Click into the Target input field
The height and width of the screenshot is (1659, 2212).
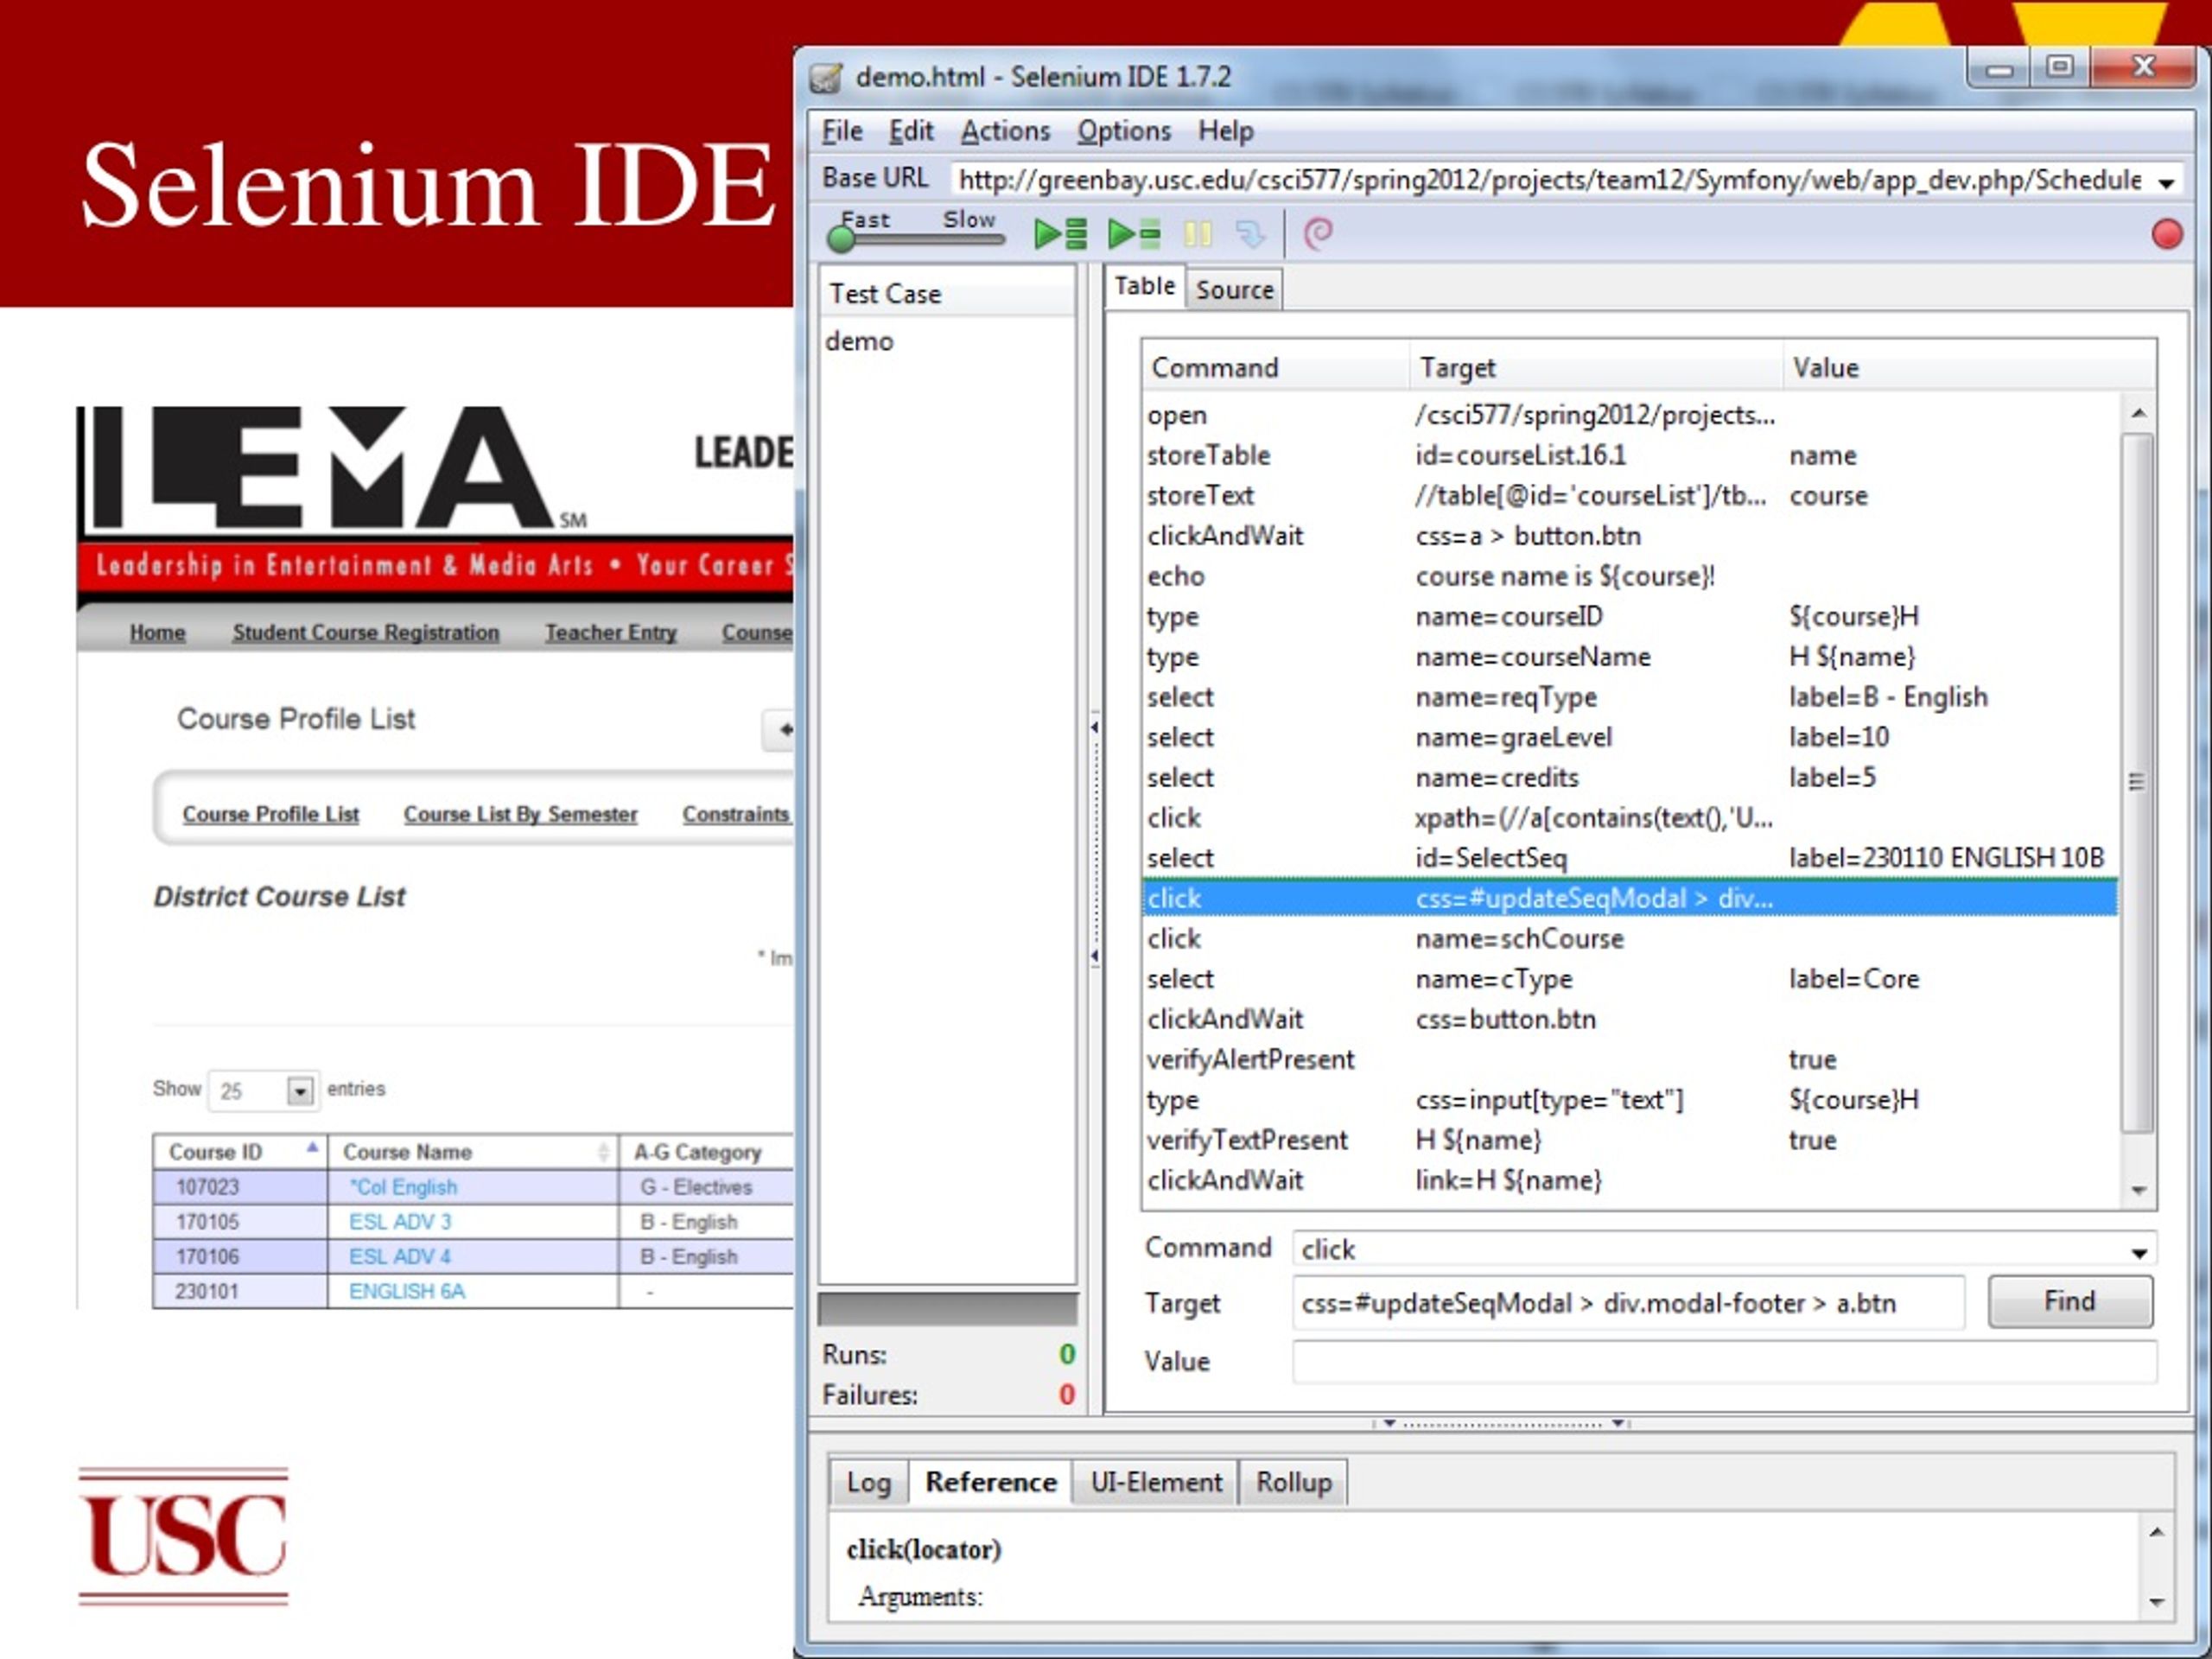[x=1628, y=1303]
